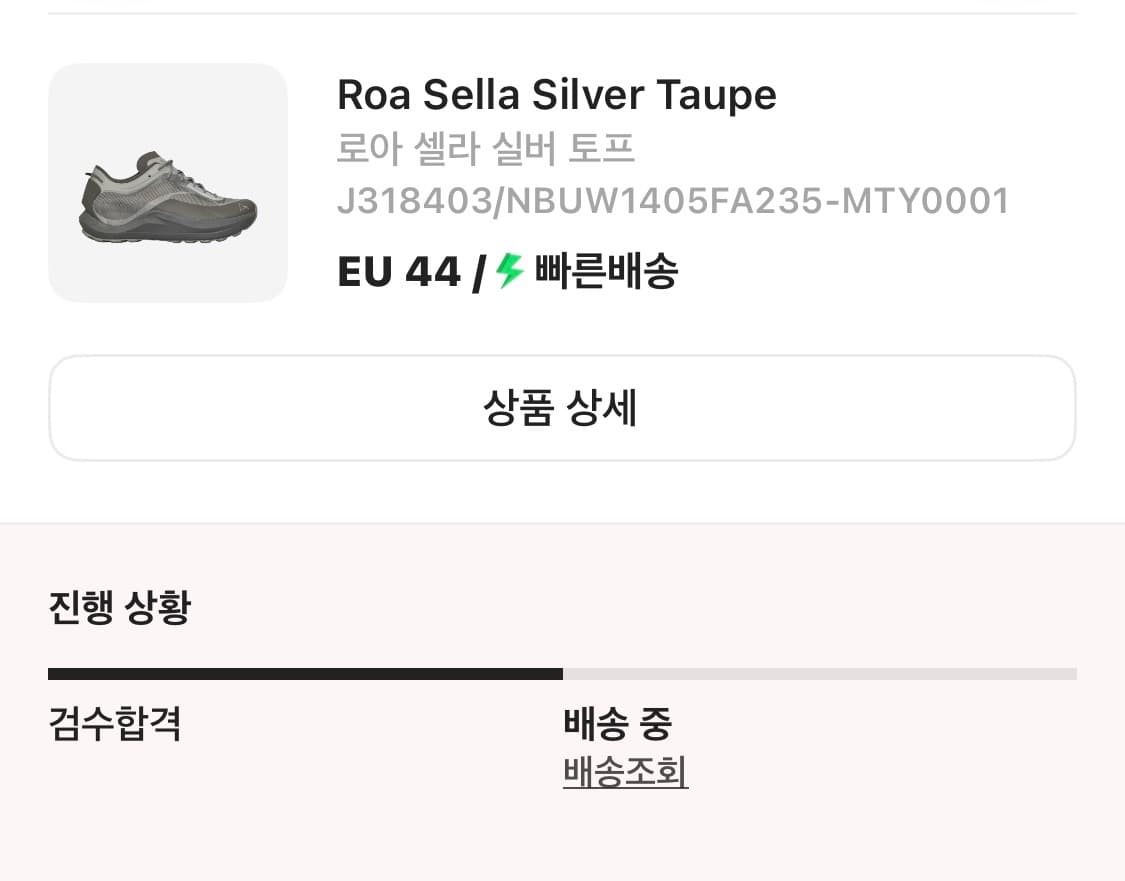Image resolution: width=1125 pixels, height=881 pixels.
Task: Click the 진행 상황 section heading
Action: click(120, 605)
